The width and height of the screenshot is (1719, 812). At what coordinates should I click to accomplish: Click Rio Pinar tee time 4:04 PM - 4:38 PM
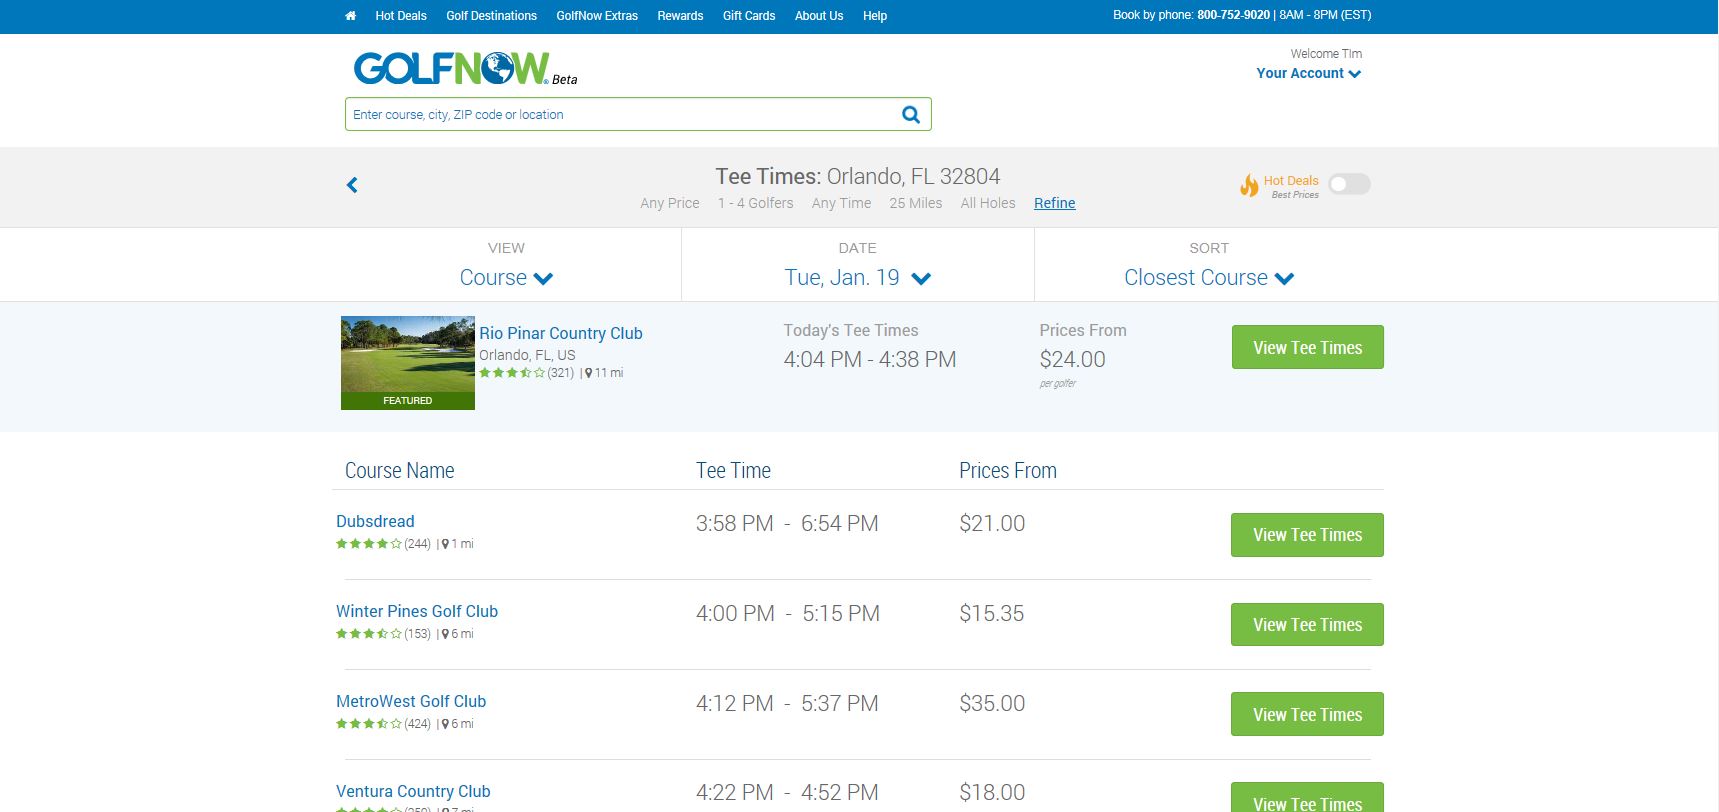click(x=870, y=359)
